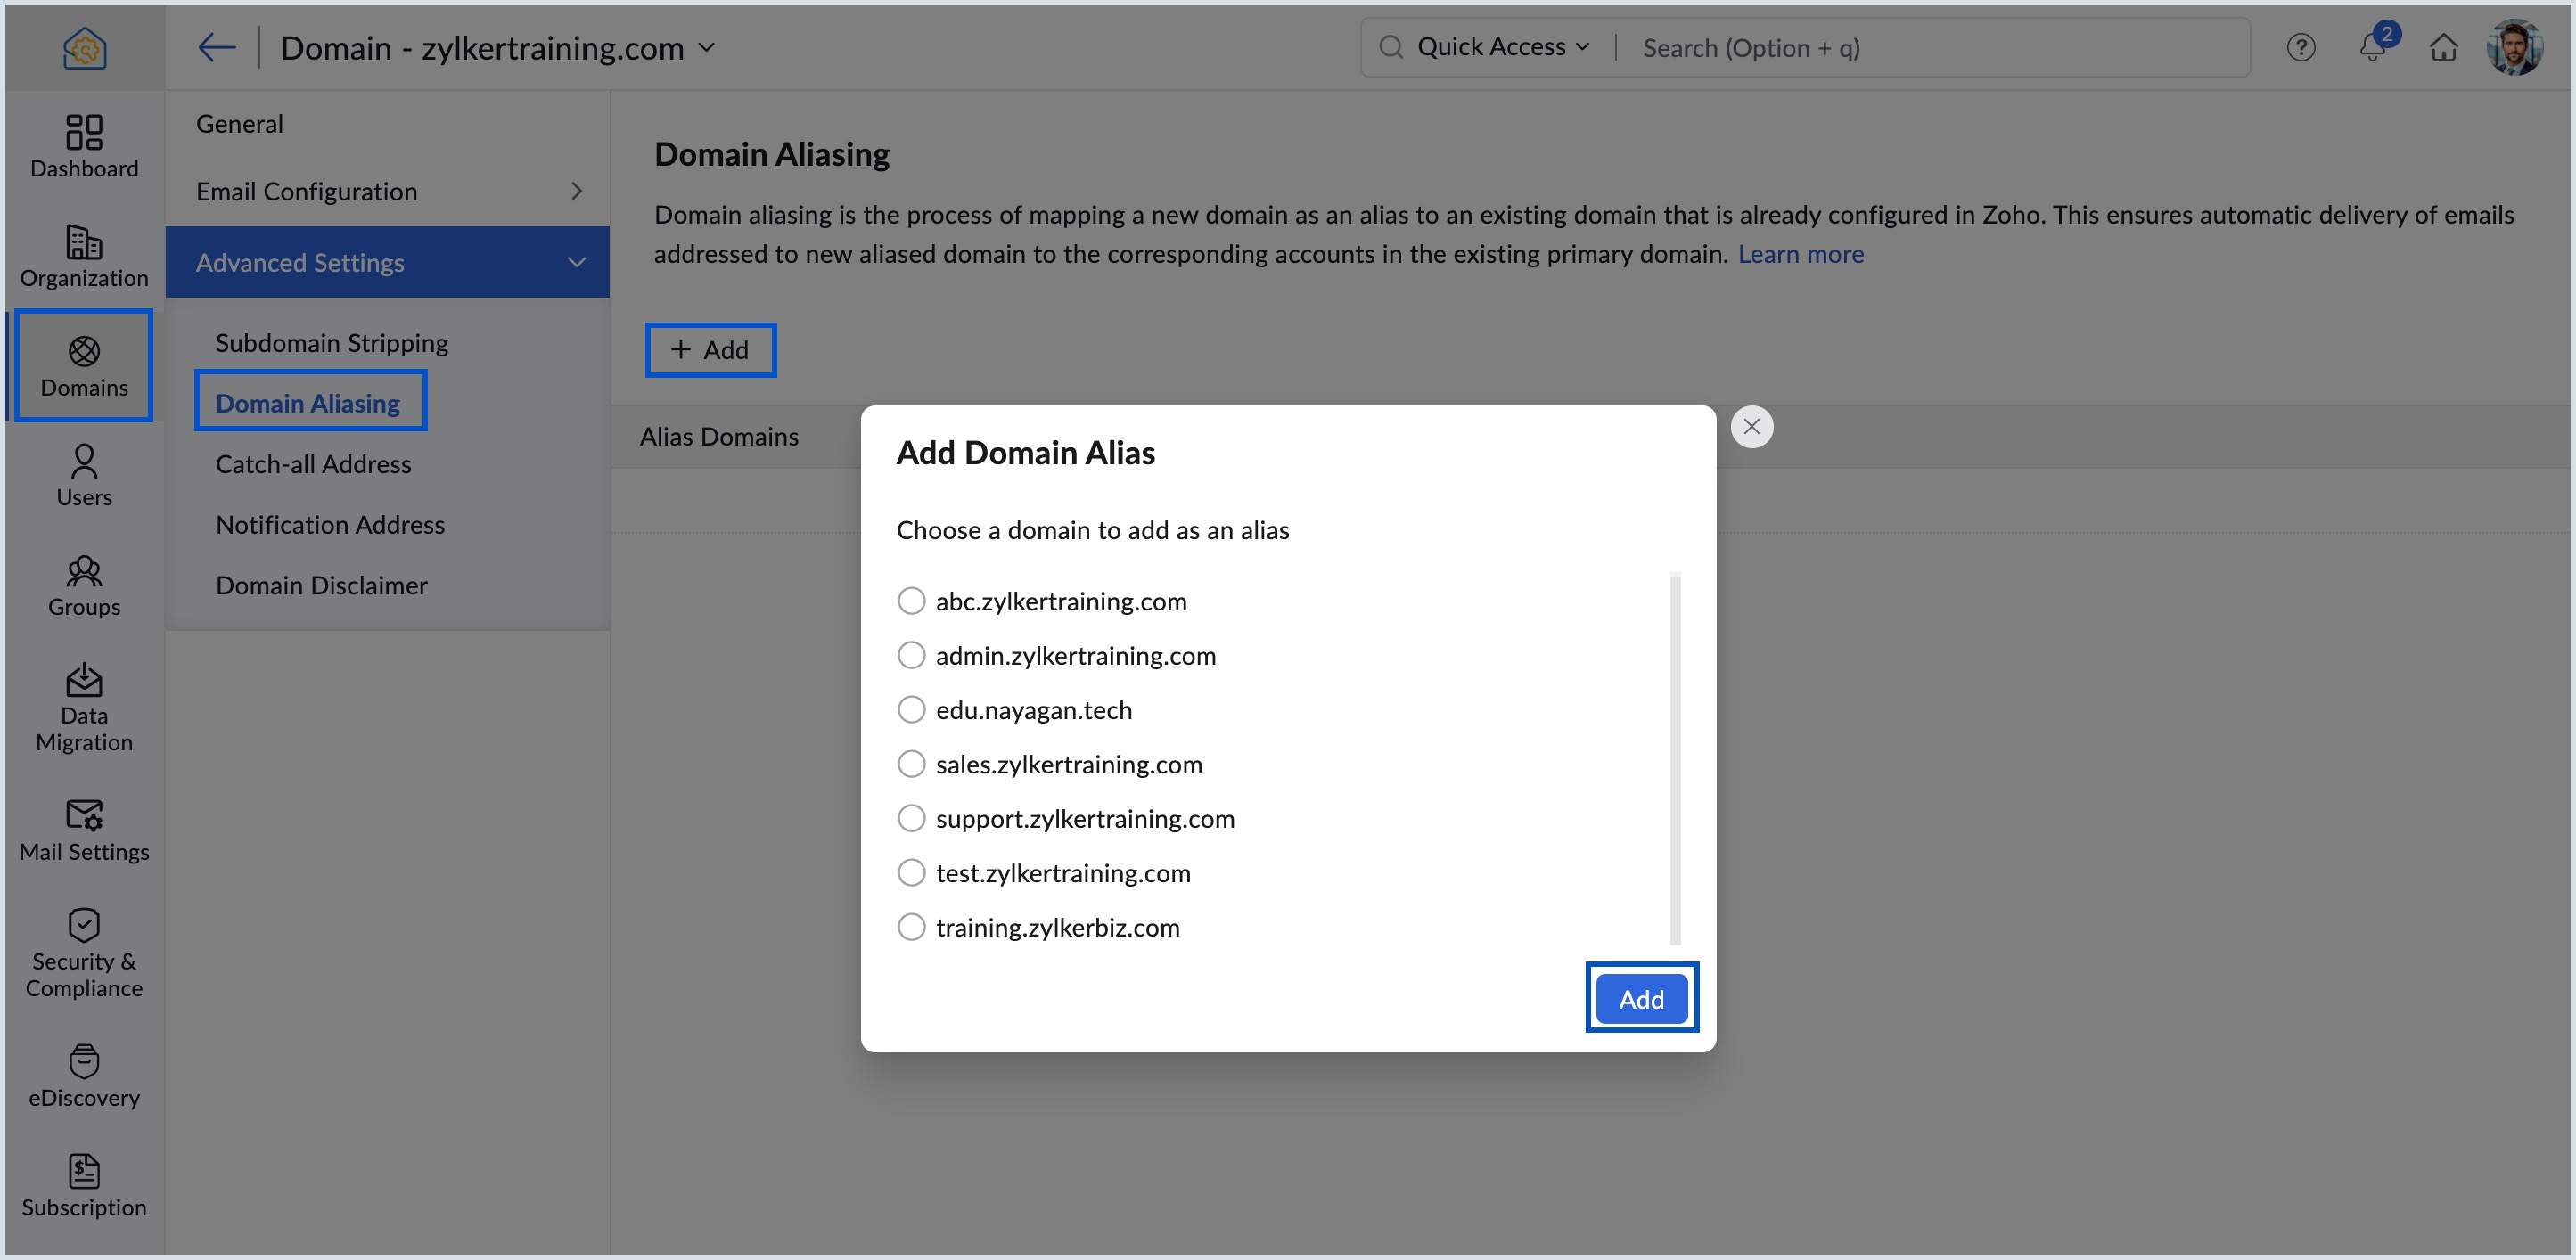2576x1260 pixels.
Task: Click the Search input field
Action: pyautogui.click(x=1900, y=47)
